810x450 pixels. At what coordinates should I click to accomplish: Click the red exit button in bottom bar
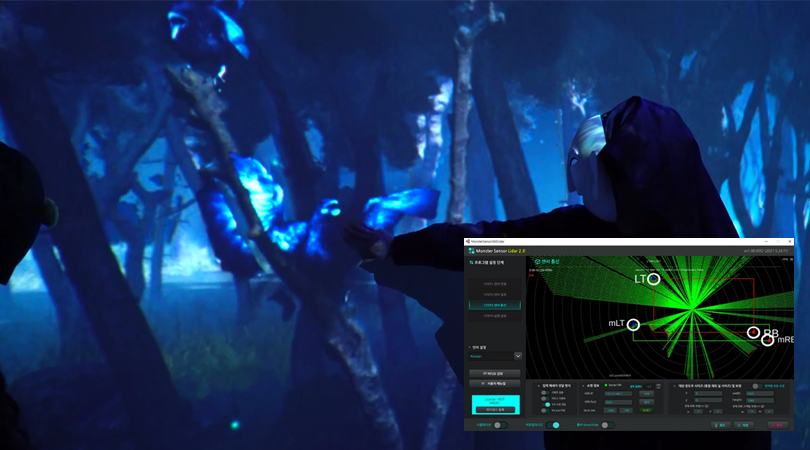[778, 425]
